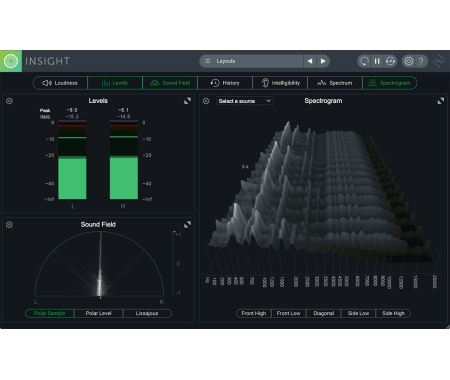Open the Layouts list icon
450x380 pixels.
(x=207, y=61)
